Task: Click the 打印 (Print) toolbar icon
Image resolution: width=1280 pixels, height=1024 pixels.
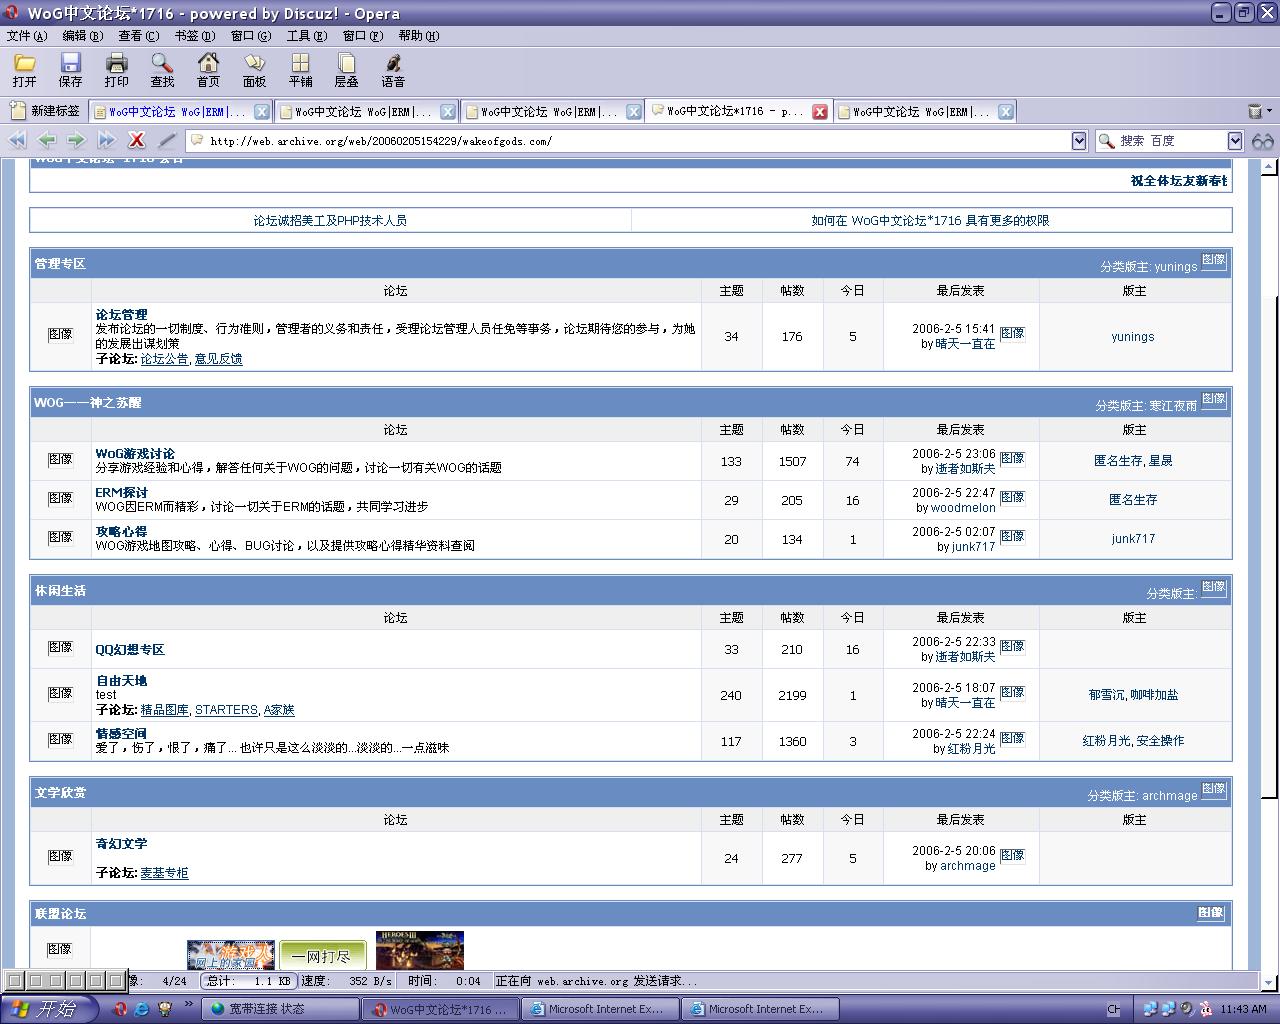Action: (116, 70)
